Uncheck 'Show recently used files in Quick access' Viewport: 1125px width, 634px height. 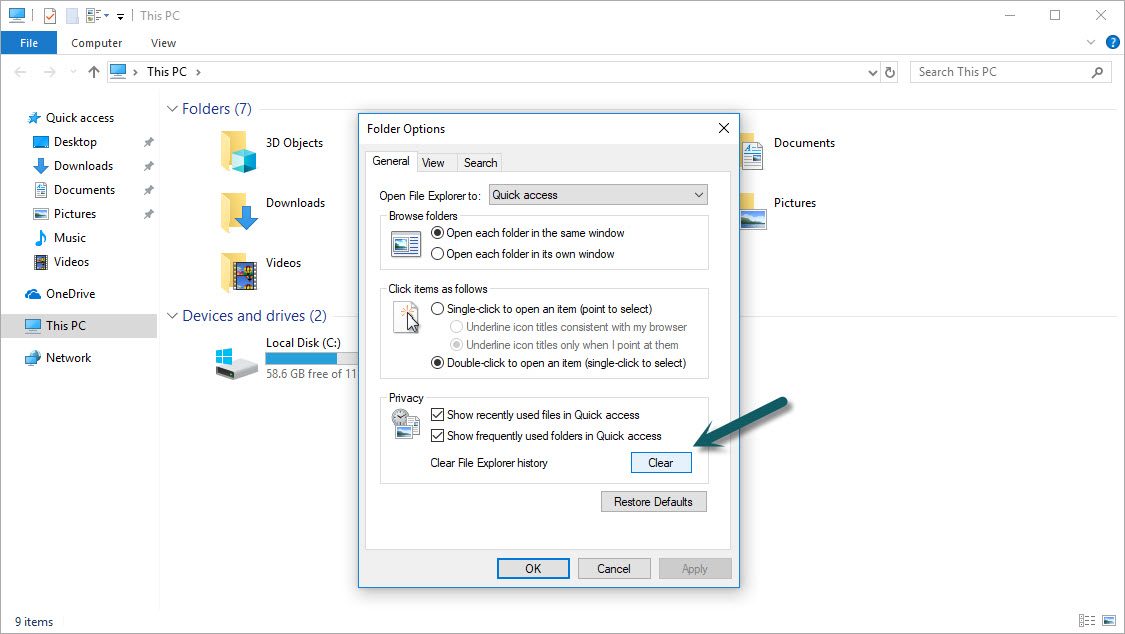(x=535, y=415)
